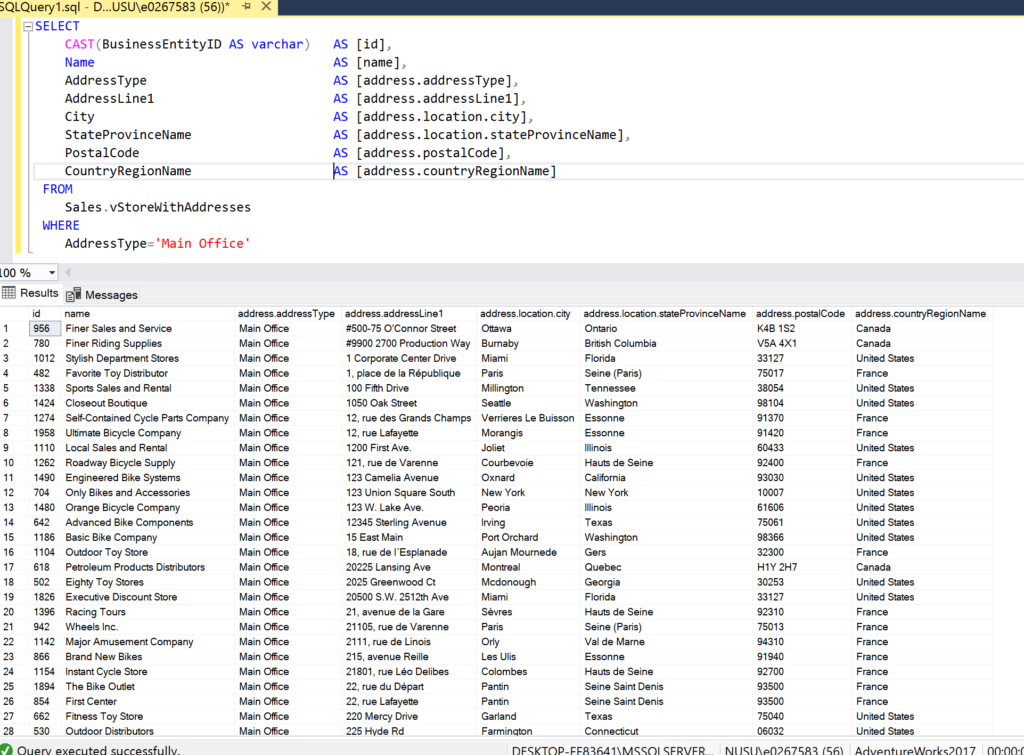Select the address.postalCode column header
Image resolution: width=1024 pixels, height=755 pixels.
coord(800,313)
